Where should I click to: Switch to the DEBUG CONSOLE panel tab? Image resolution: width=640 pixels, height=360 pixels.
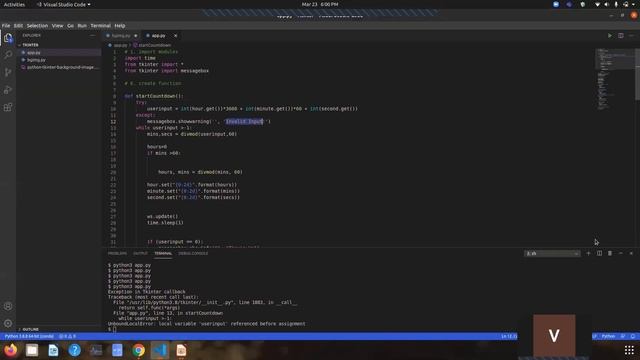click(x=193, y=253)
